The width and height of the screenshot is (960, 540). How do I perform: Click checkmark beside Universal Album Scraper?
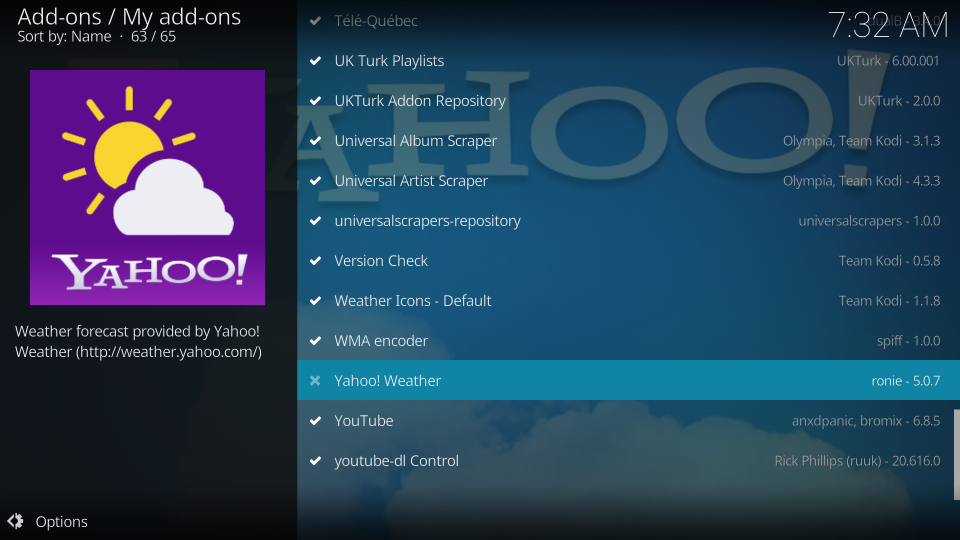click(315, 141)
